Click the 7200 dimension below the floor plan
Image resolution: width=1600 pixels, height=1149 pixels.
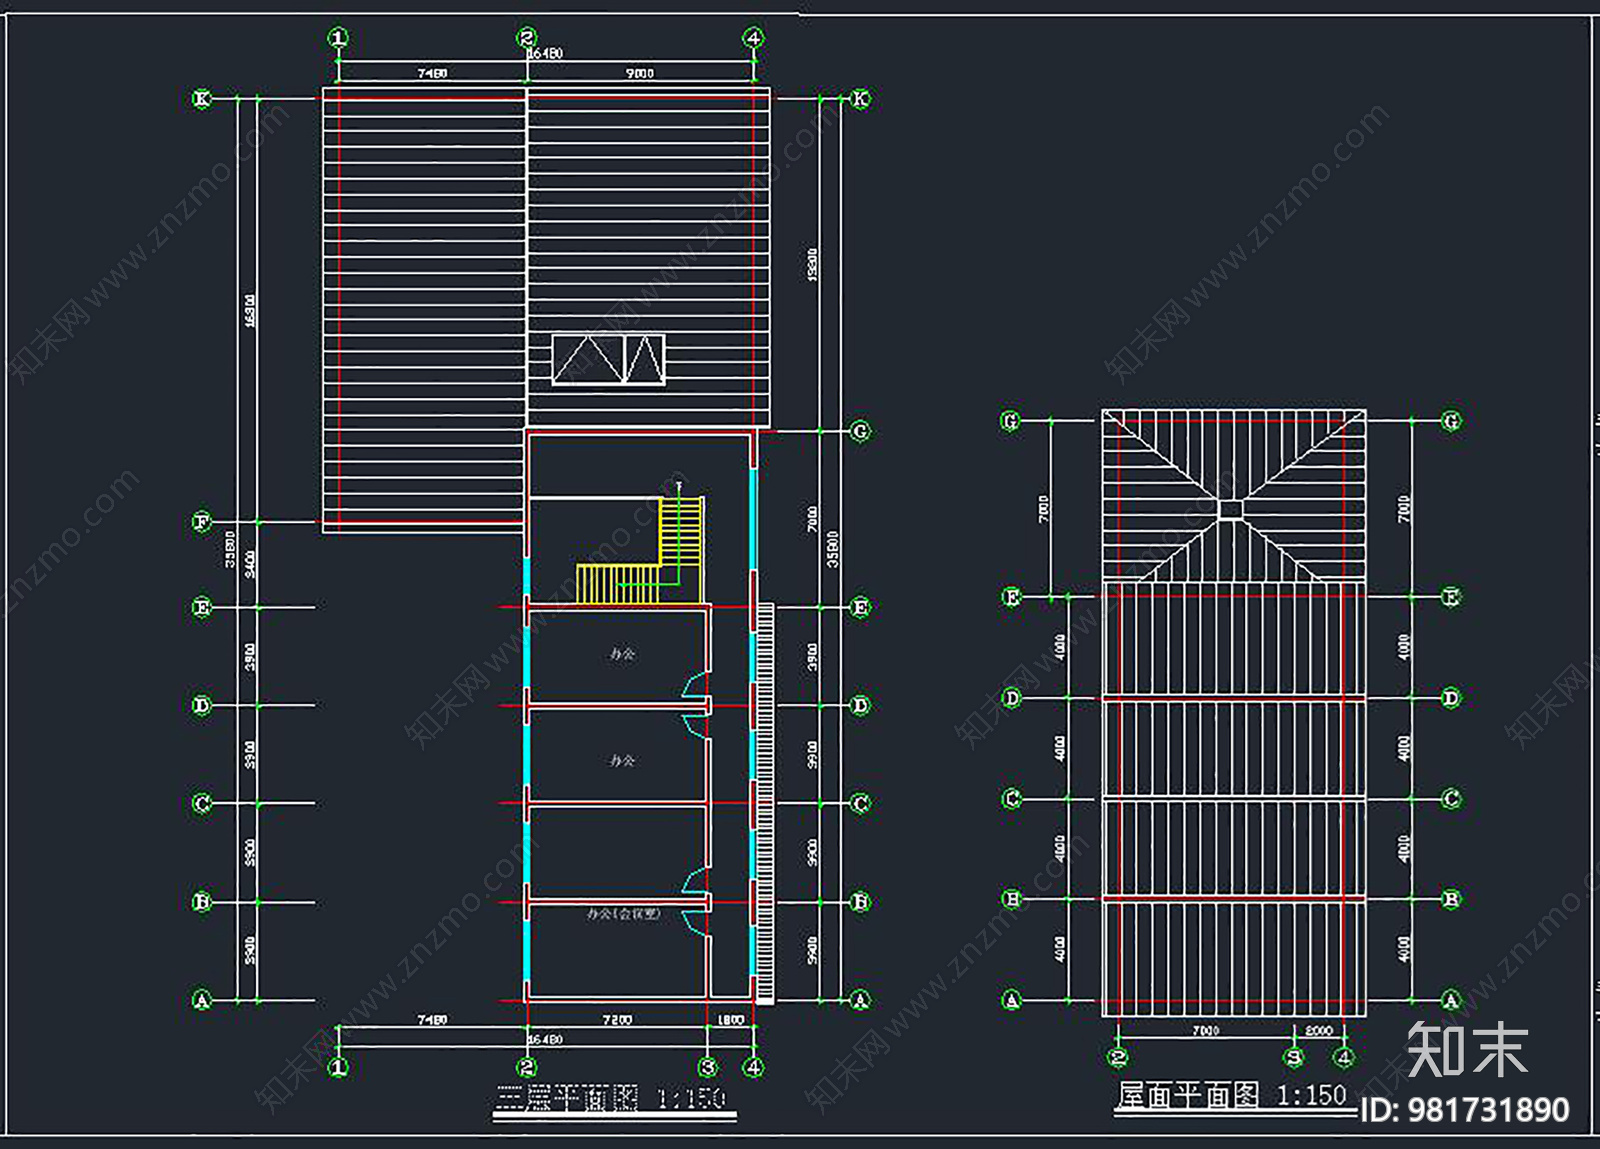coord(617,1020)
